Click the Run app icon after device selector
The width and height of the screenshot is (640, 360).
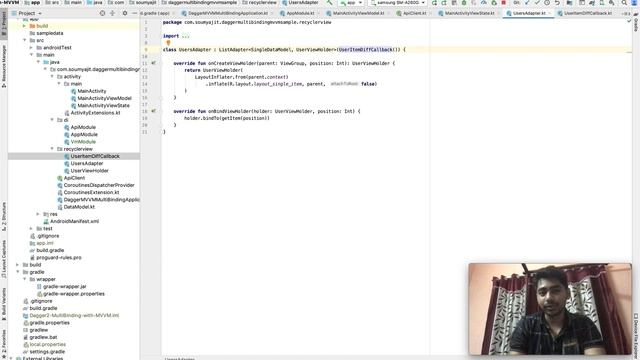pos(434,3)
